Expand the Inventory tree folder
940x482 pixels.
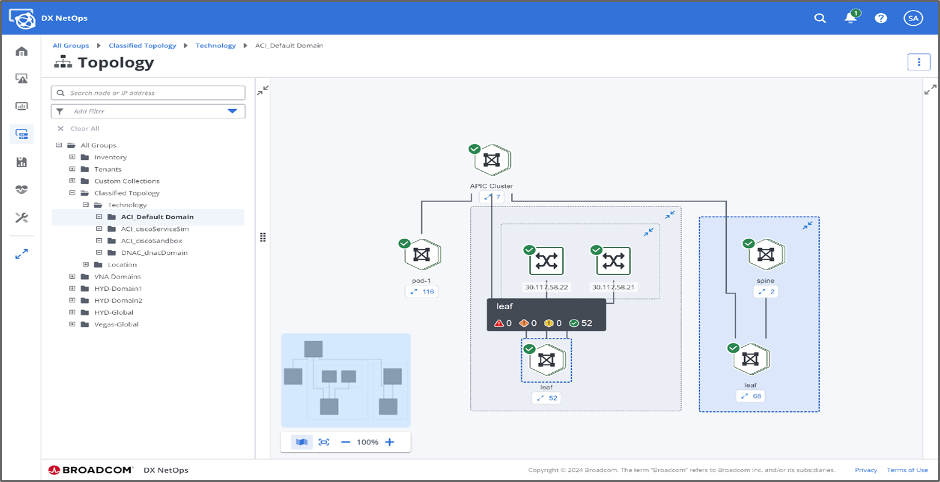pos(72,157)
